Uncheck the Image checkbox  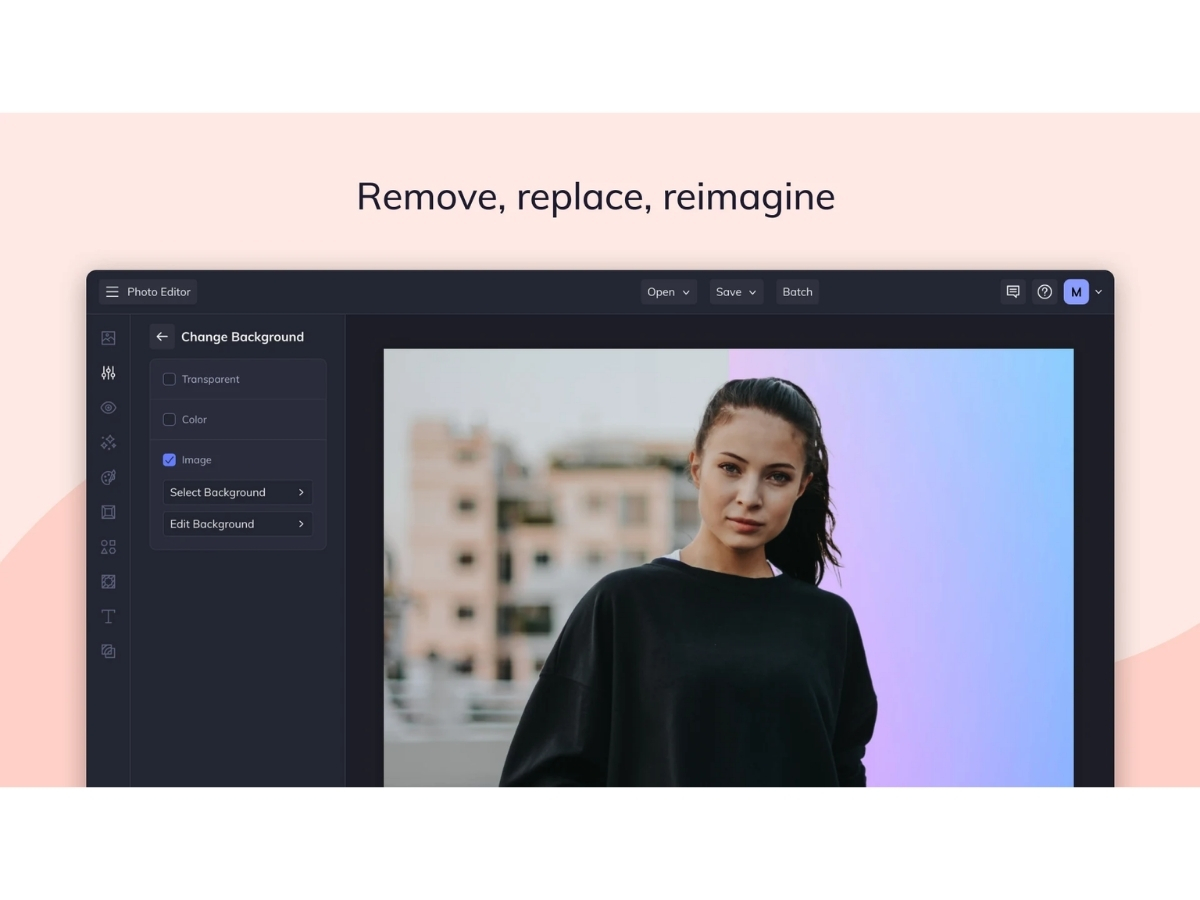point(169,460)
